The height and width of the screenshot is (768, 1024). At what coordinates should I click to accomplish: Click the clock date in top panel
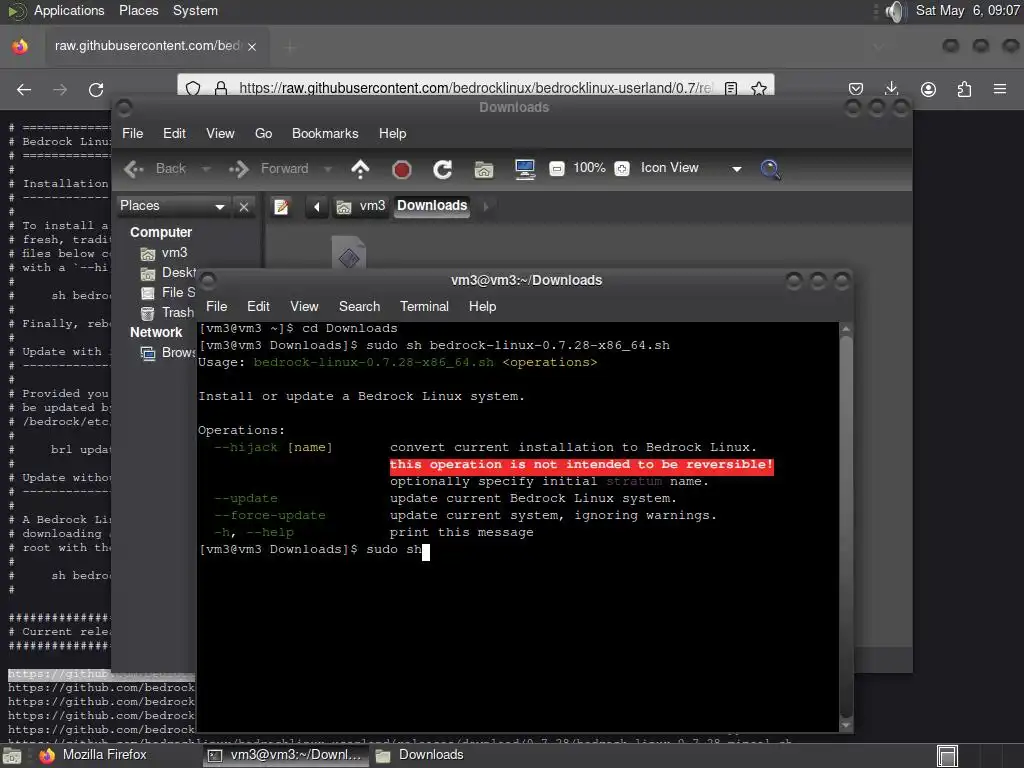click(967, 10)
